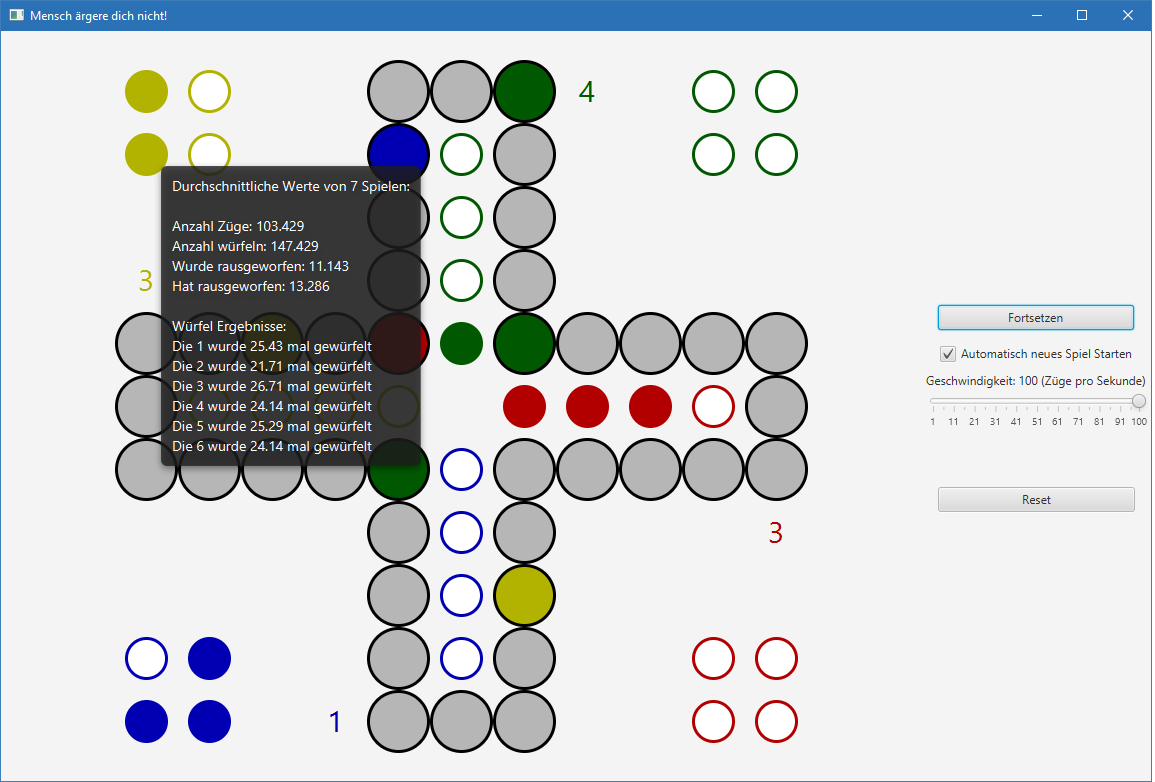The image size is (1155, 782).
Task: Click the red dice number 3
Action: (775, 532)
